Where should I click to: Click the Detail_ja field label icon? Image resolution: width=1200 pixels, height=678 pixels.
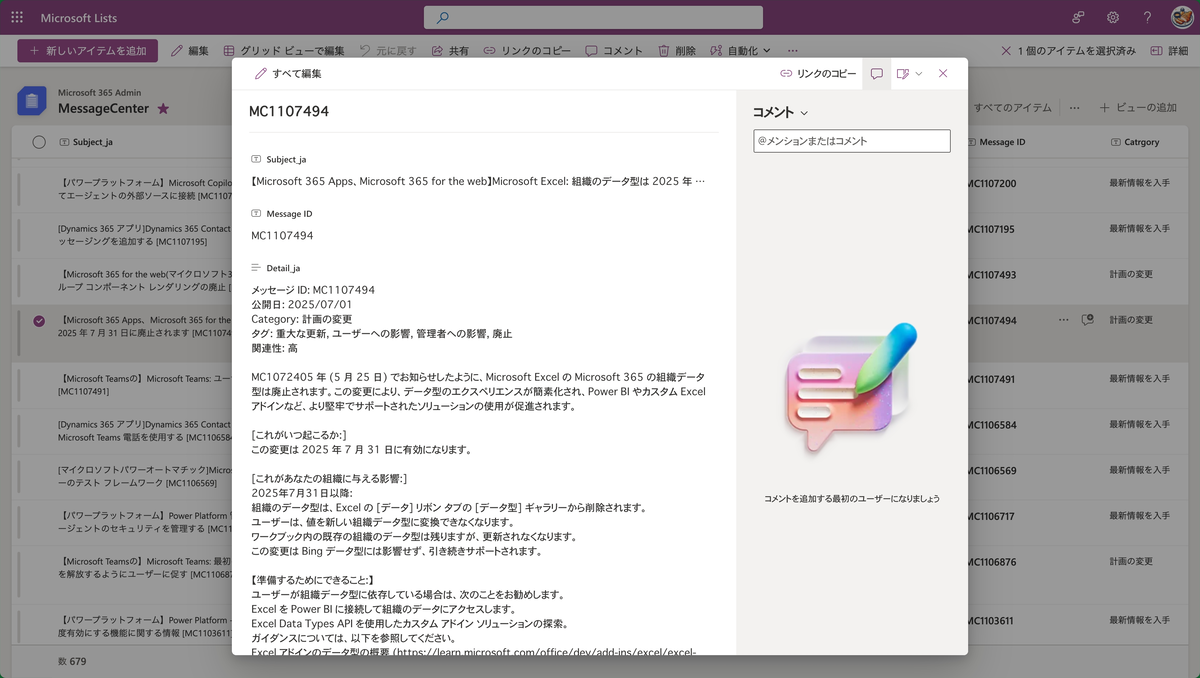(x=257, y=268)
